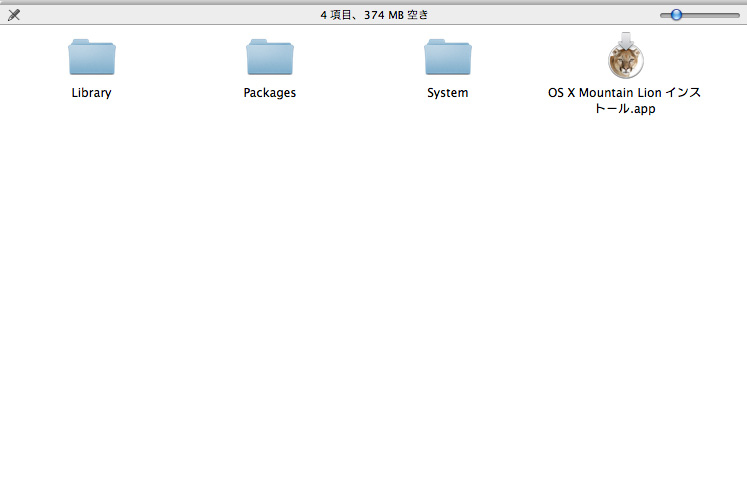Screen dimensions: 747x500
Task: Click the Packages folder name label
Action: [x=270, y=93]
